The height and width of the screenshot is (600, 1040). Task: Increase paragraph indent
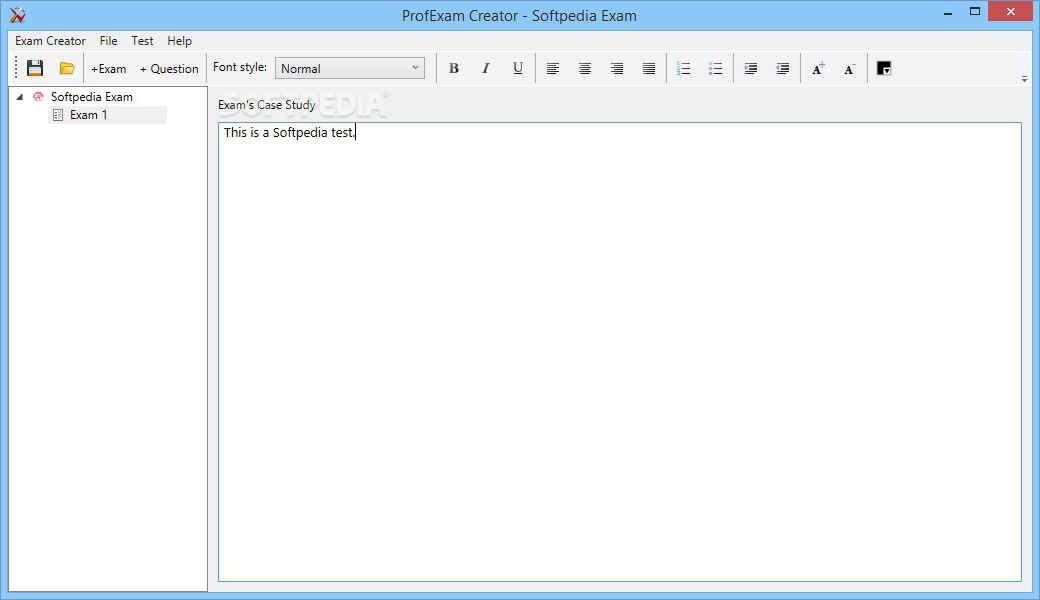(x=750, y=68)
